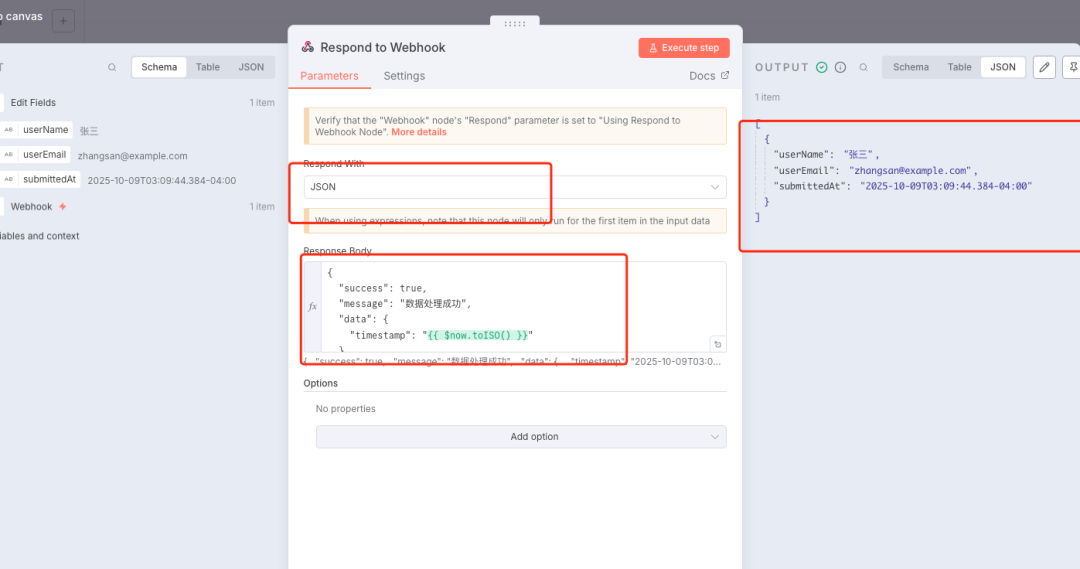Click the Response Body expand editor icon
1080x569 pixels.
tap(718, 344)
